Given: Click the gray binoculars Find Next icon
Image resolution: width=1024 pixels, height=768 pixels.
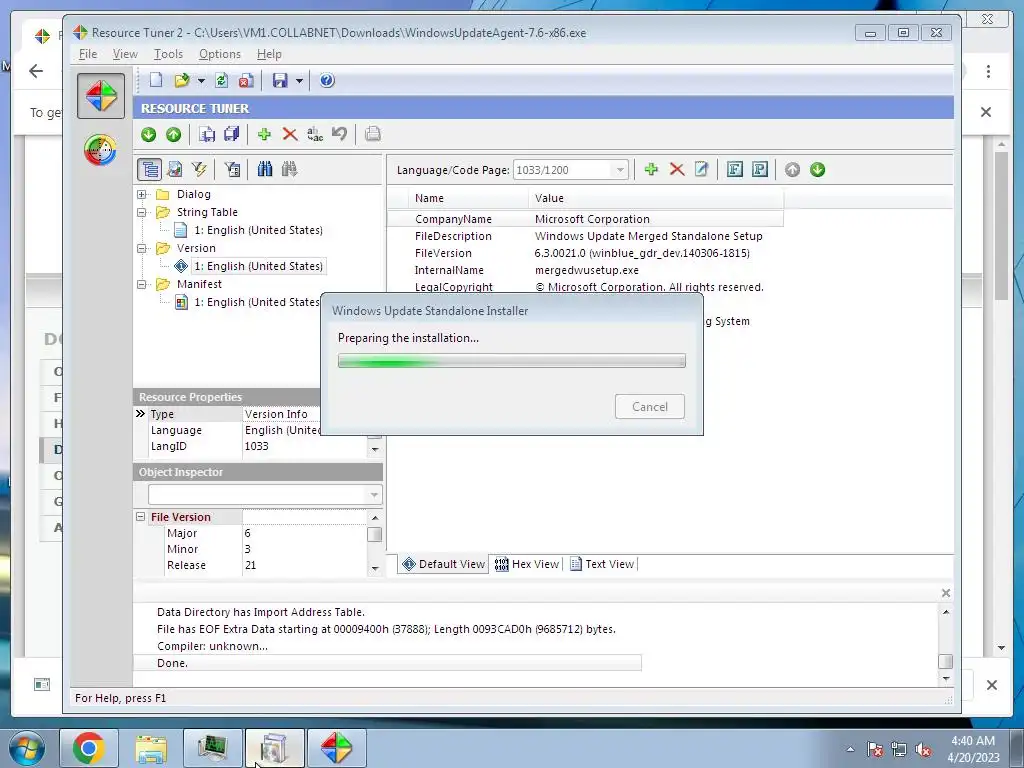Looking at the screenshot, I should pyautogui.click(x=289, y=170).
